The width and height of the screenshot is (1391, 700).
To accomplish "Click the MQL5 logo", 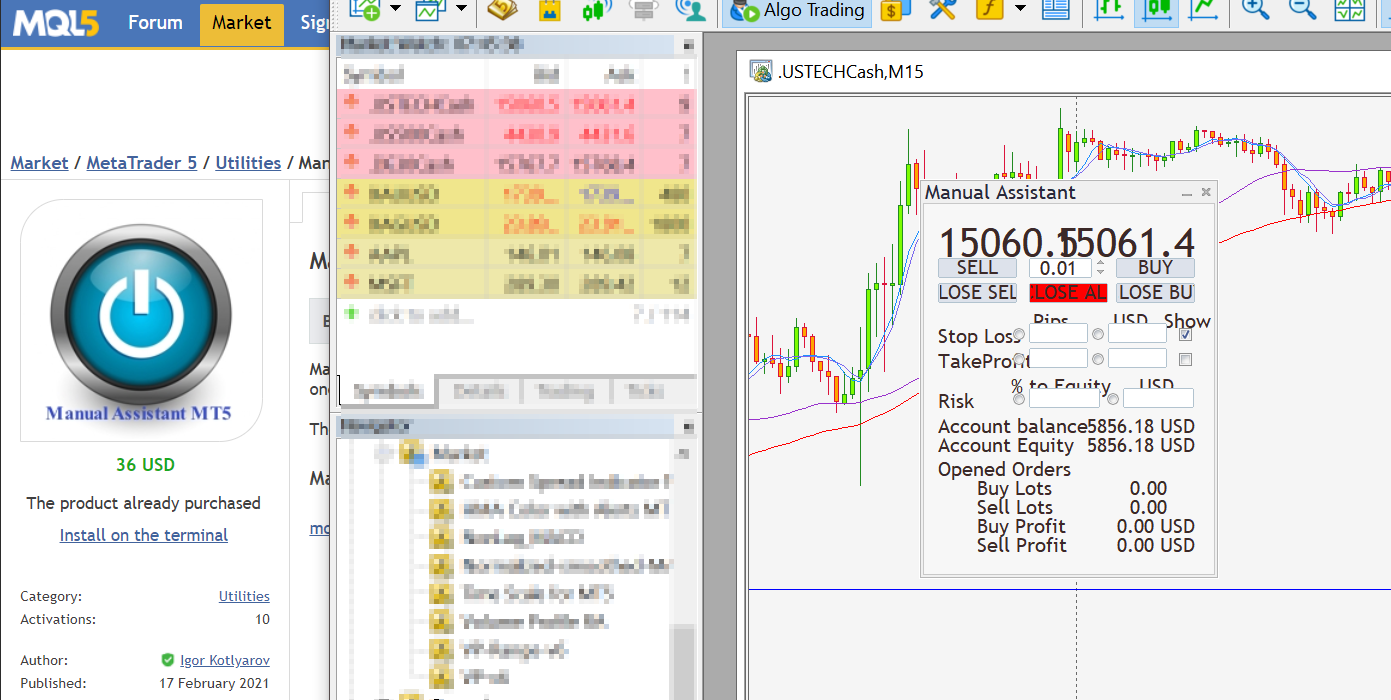I will [56, 22].
